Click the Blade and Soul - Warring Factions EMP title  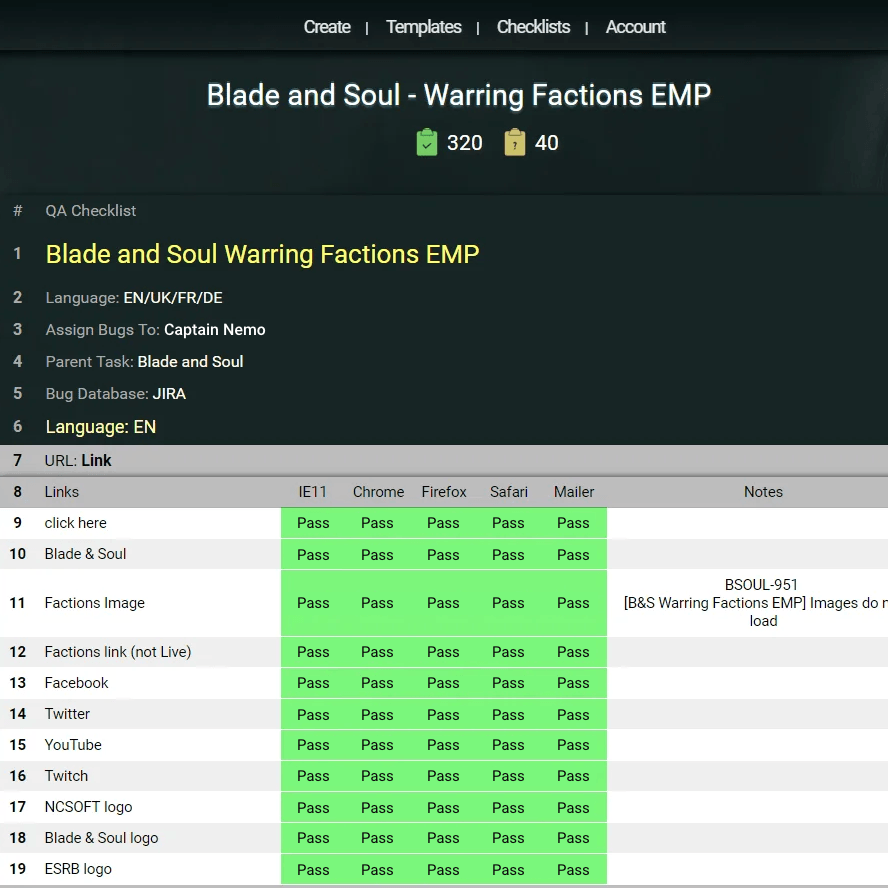[459, 95]
